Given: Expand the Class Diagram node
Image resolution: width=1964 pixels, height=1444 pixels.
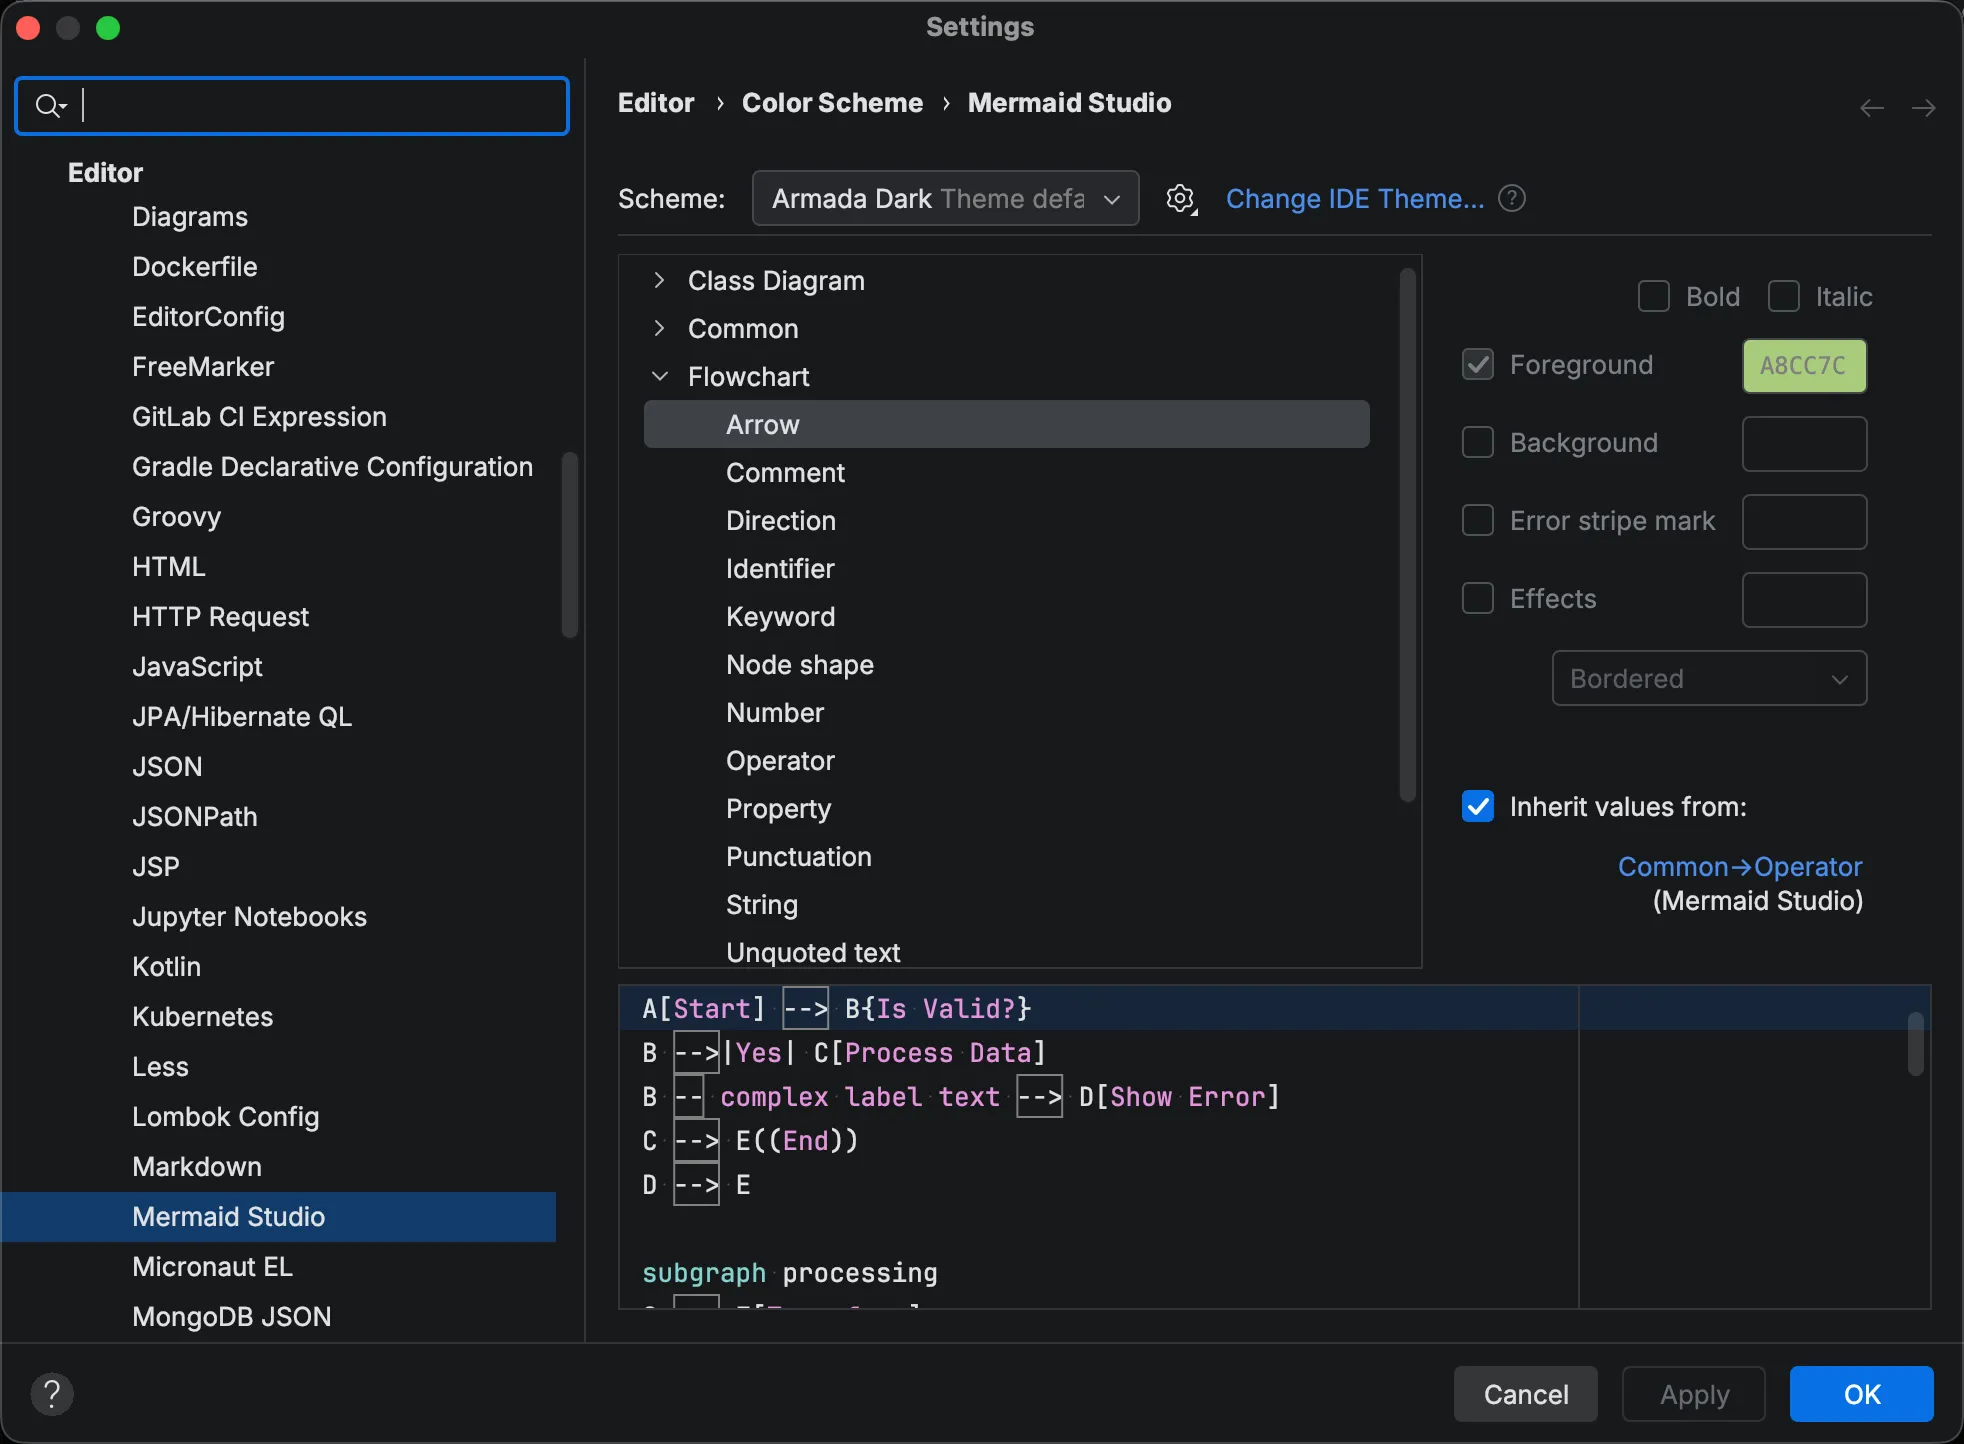Looking at the screenshot, I should (x=659, y=280).
